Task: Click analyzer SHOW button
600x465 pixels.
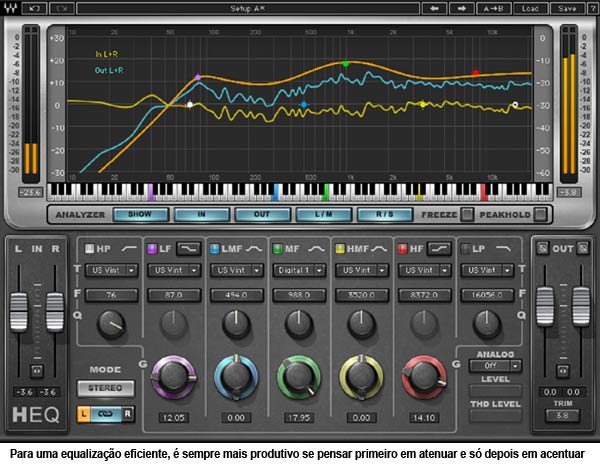Action: [x=141, y=214]
